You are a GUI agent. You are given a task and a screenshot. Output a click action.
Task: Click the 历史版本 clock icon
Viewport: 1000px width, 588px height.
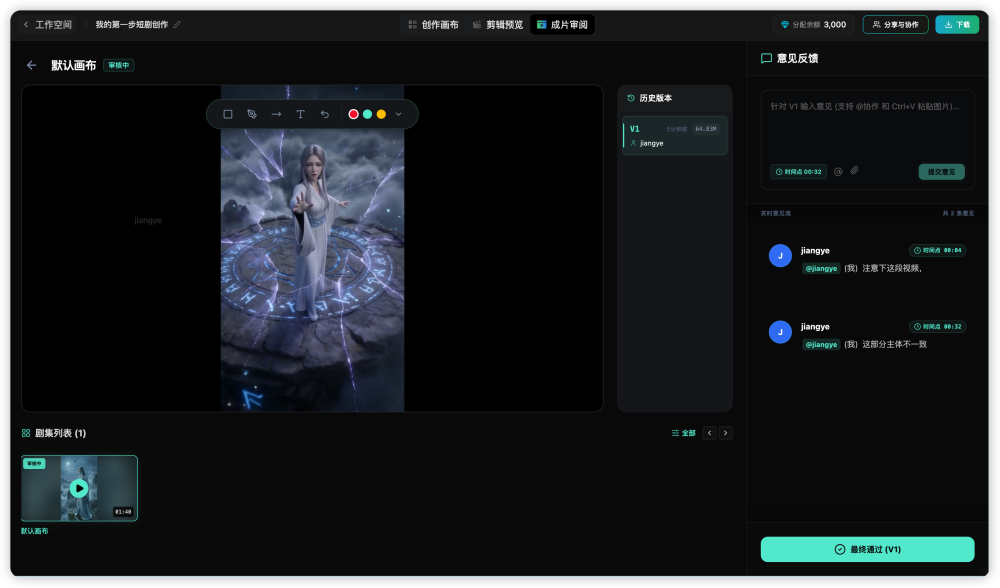[631, 98]
